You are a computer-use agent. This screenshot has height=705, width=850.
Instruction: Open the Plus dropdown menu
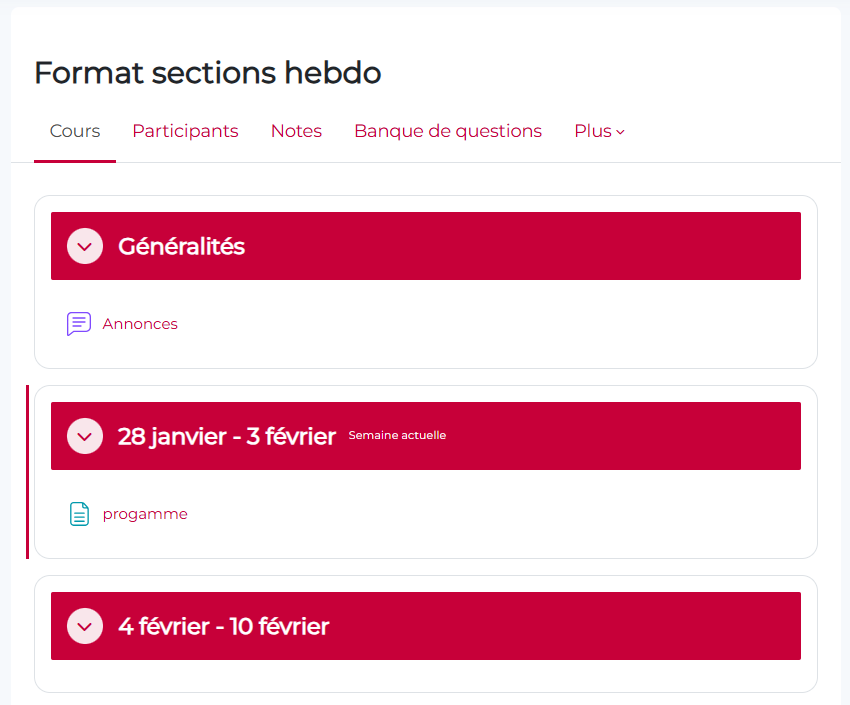[x=599, y=131]
